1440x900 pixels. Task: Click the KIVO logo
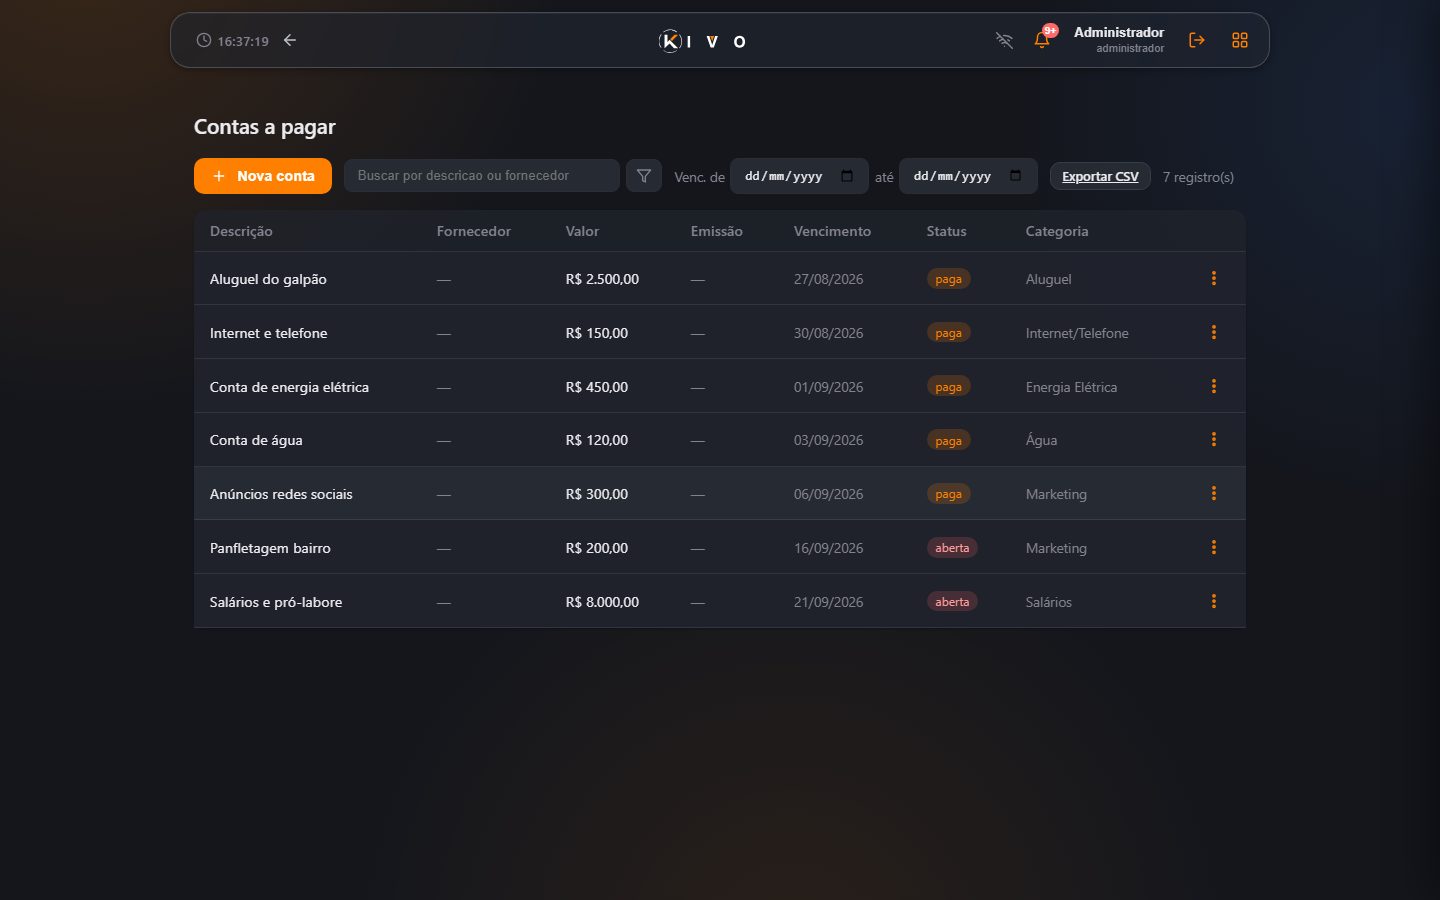point(703,41)
